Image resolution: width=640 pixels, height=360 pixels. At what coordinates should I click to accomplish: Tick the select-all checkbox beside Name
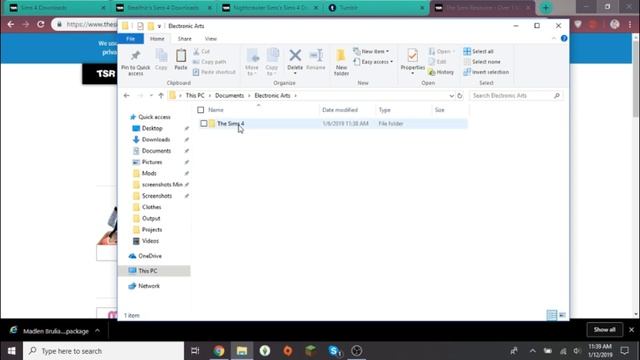click(200, 110)
